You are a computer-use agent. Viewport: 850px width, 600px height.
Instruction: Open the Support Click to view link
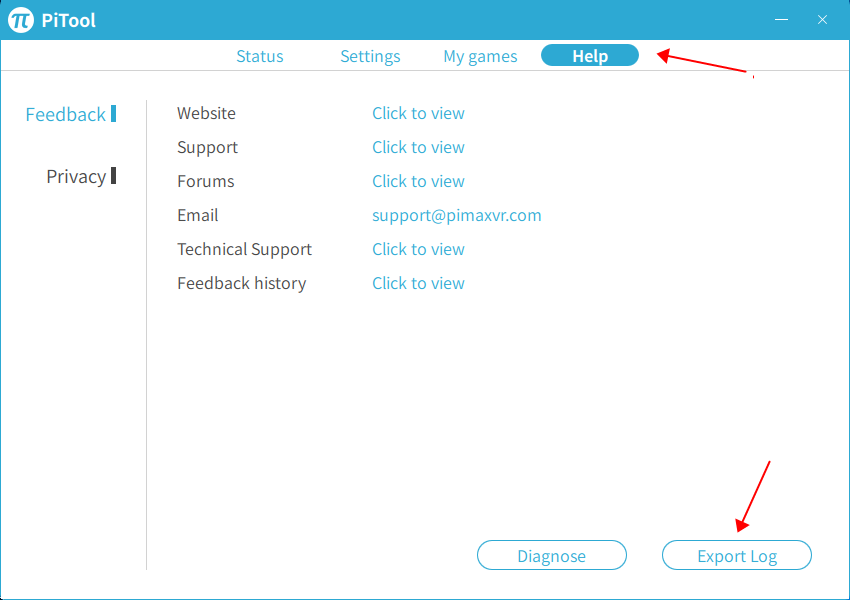(418, 147)
